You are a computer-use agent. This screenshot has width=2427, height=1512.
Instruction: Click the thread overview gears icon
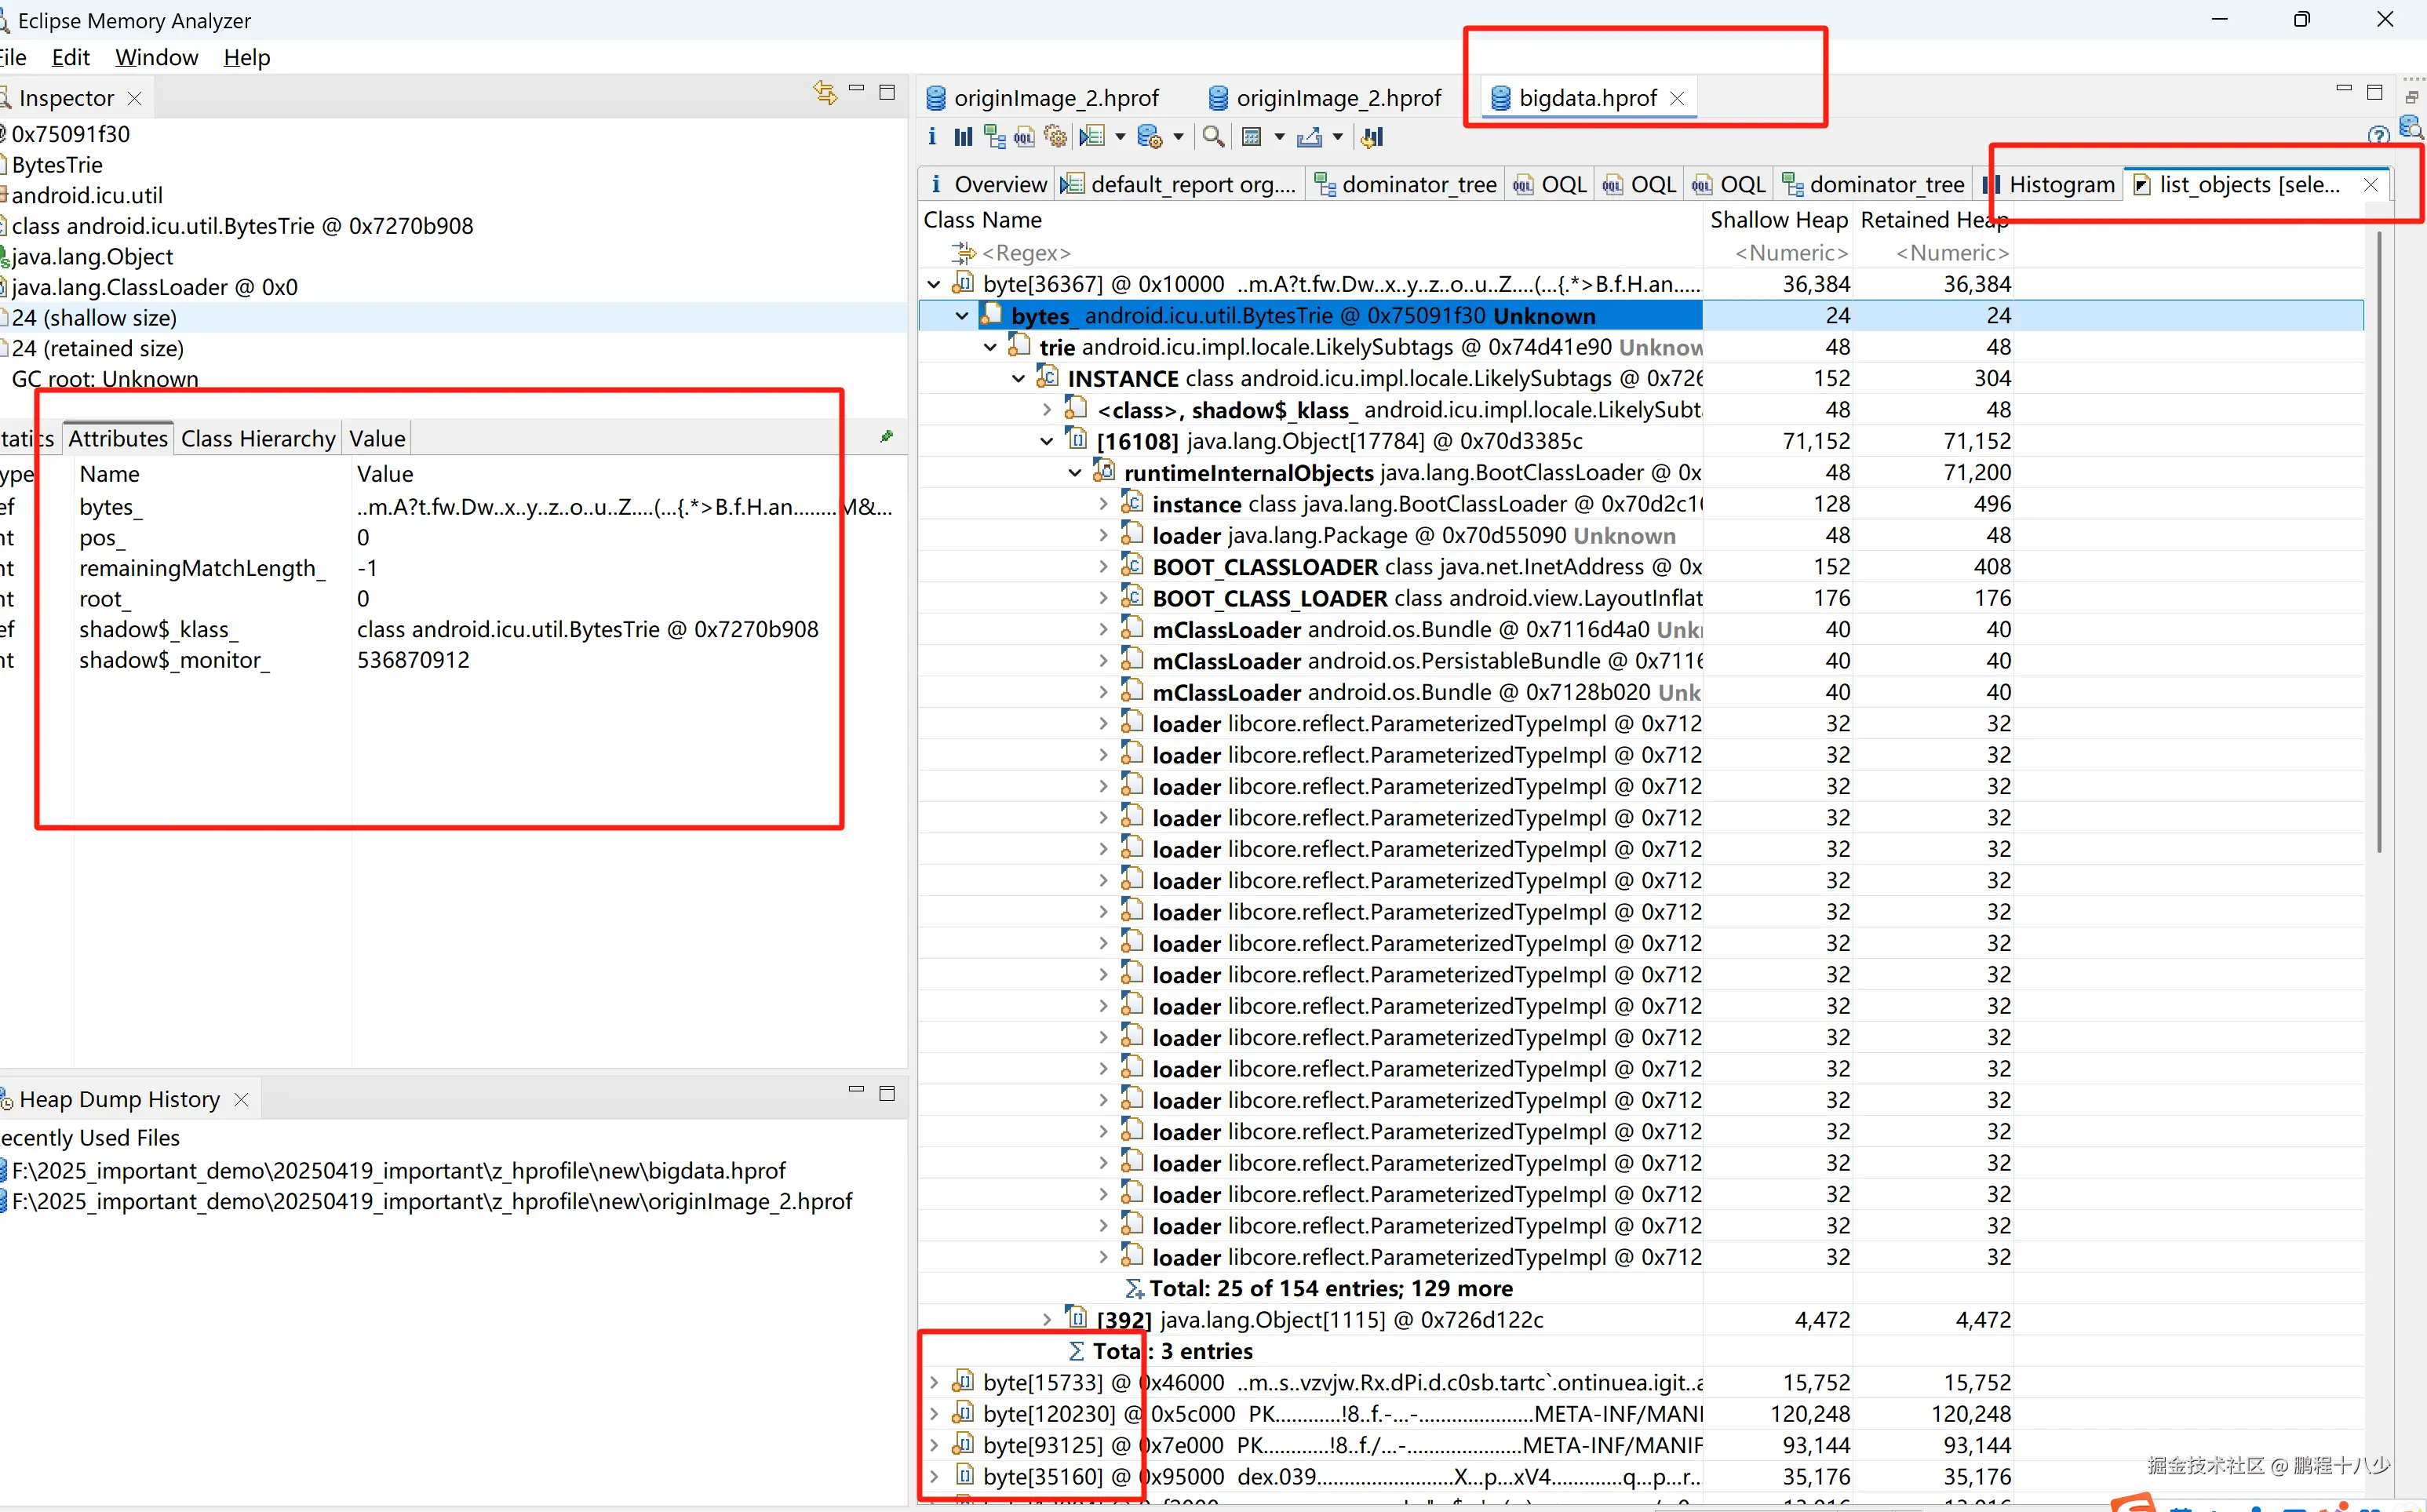(1055, 137)
